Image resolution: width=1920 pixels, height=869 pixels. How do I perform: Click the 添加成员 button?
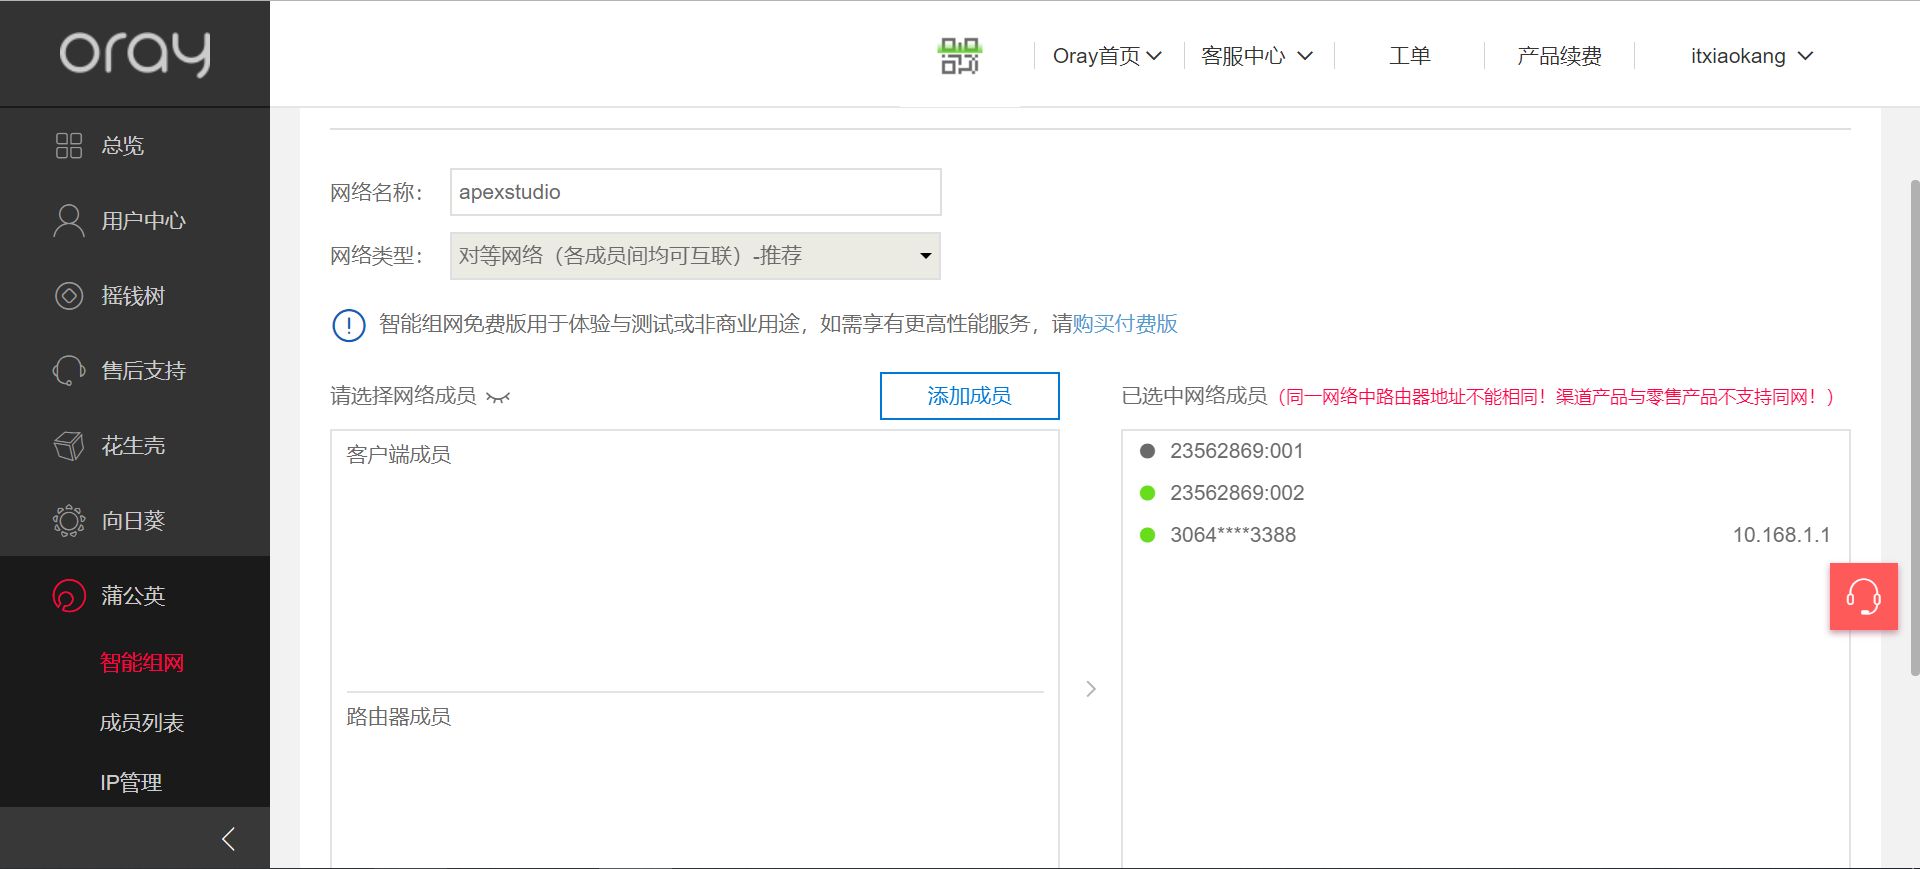pyautogui.click(x=969, y=396)
